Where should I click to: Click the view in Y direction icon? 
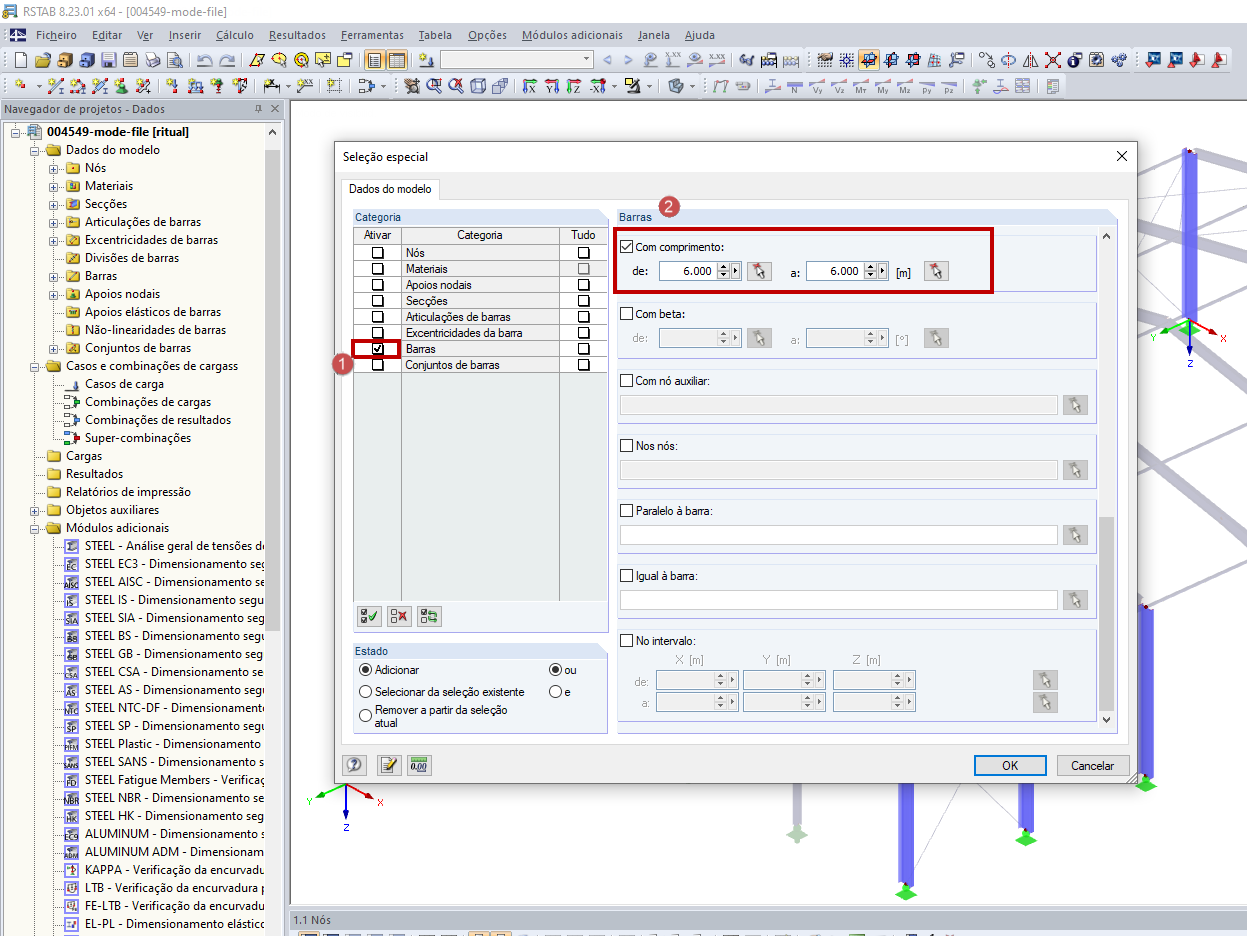[x=550, y=86]
